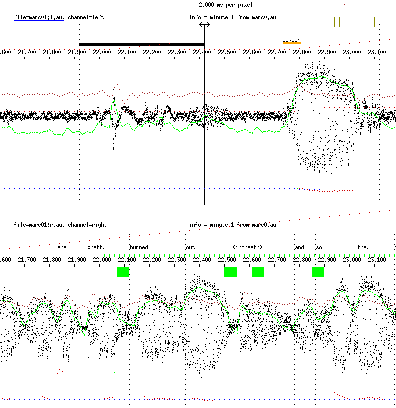The height and width of the screenshot is (408, 396).
Task: Click the 21,700 label on the lower time axis
Action: 27,259
